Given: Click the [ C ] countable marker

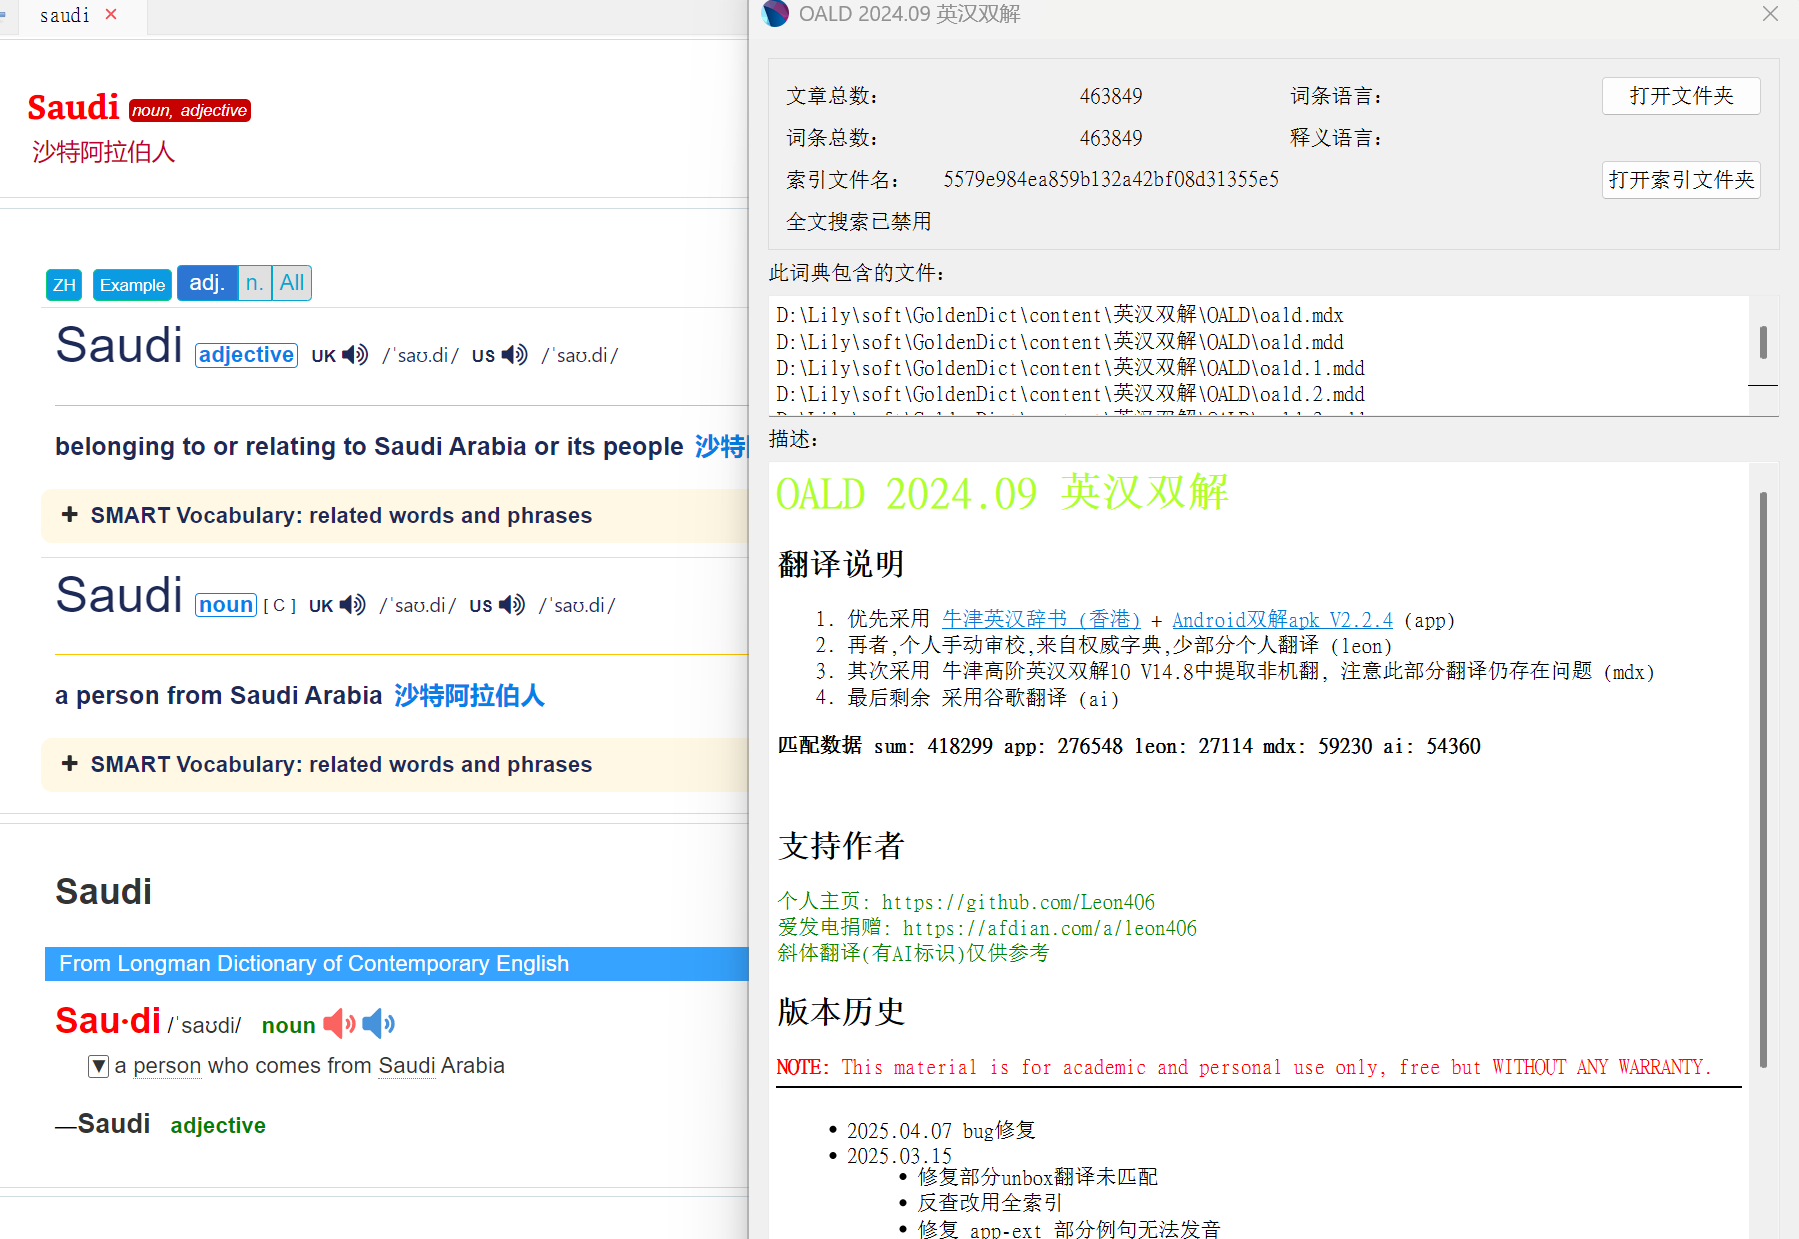Looking at the screenshot, I should [279, 606].
